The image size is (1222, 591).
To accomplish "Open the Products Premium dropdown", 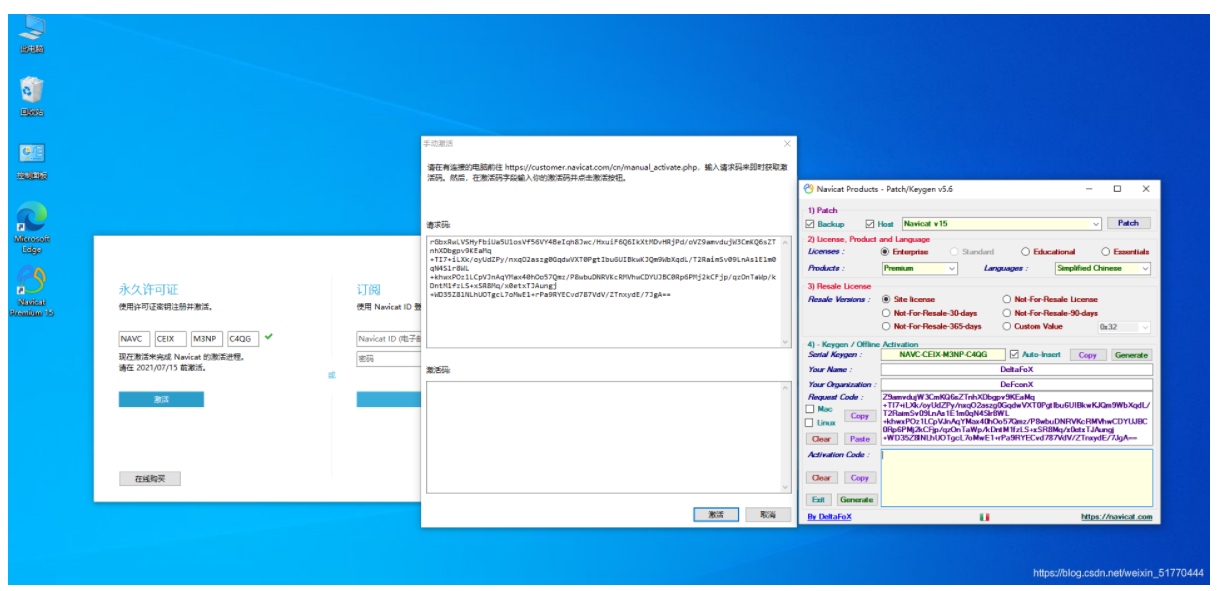I will (x=919, y=268).
